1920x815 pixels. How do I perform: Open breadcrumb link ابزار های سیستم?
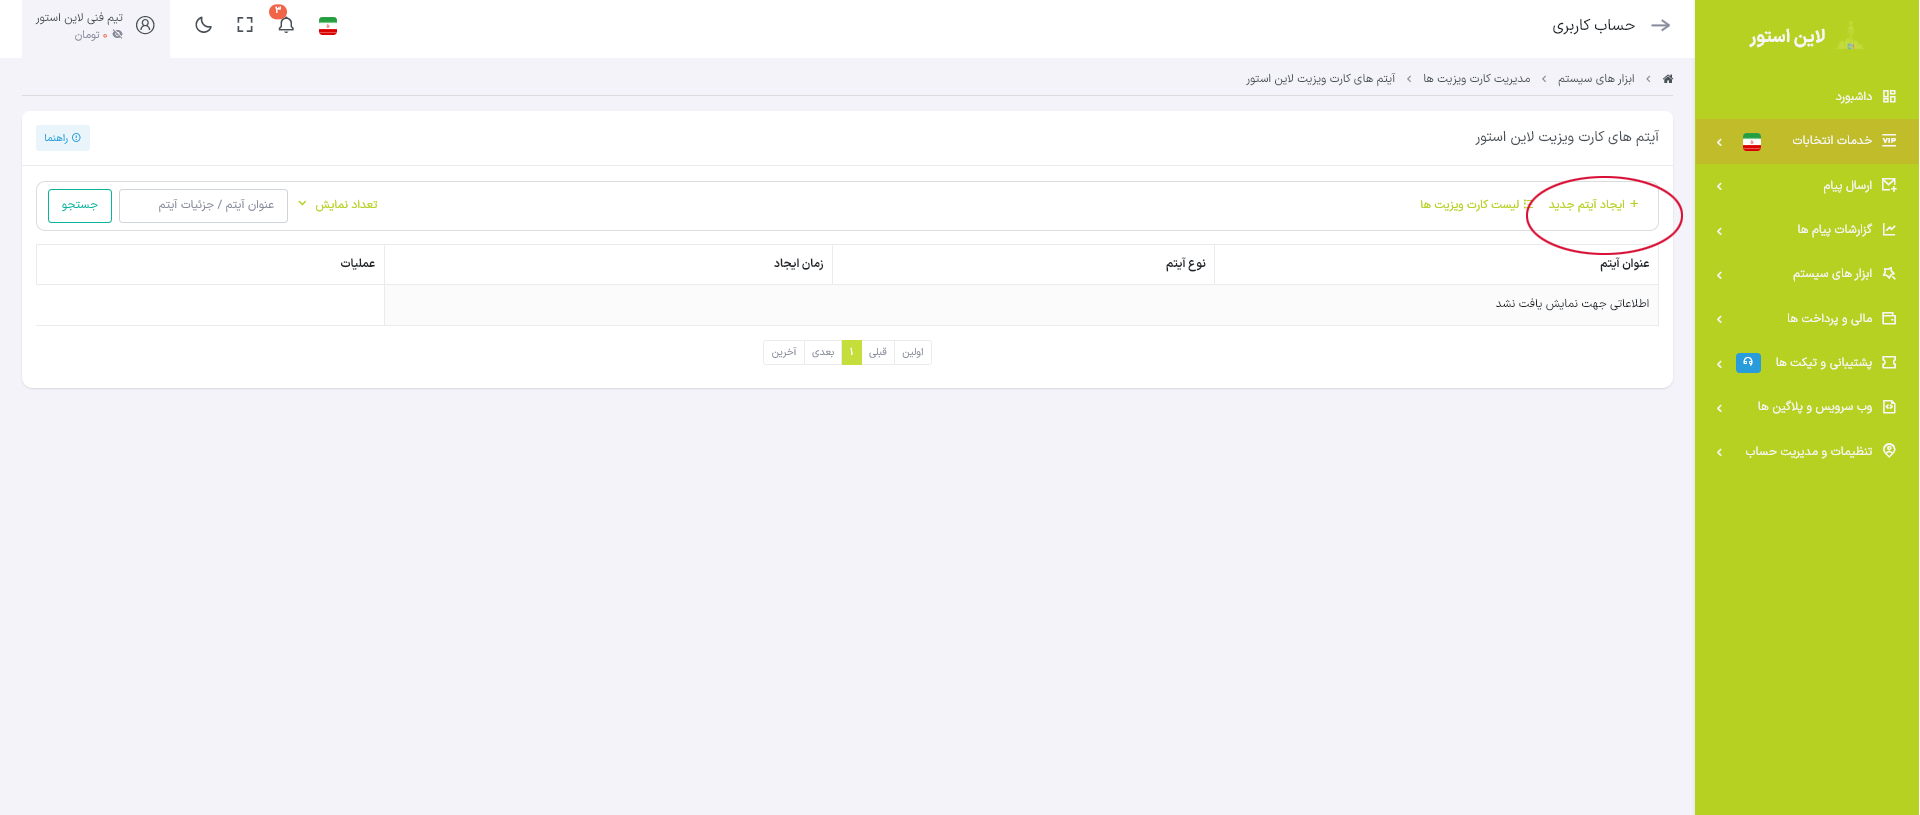point(1596,79)
